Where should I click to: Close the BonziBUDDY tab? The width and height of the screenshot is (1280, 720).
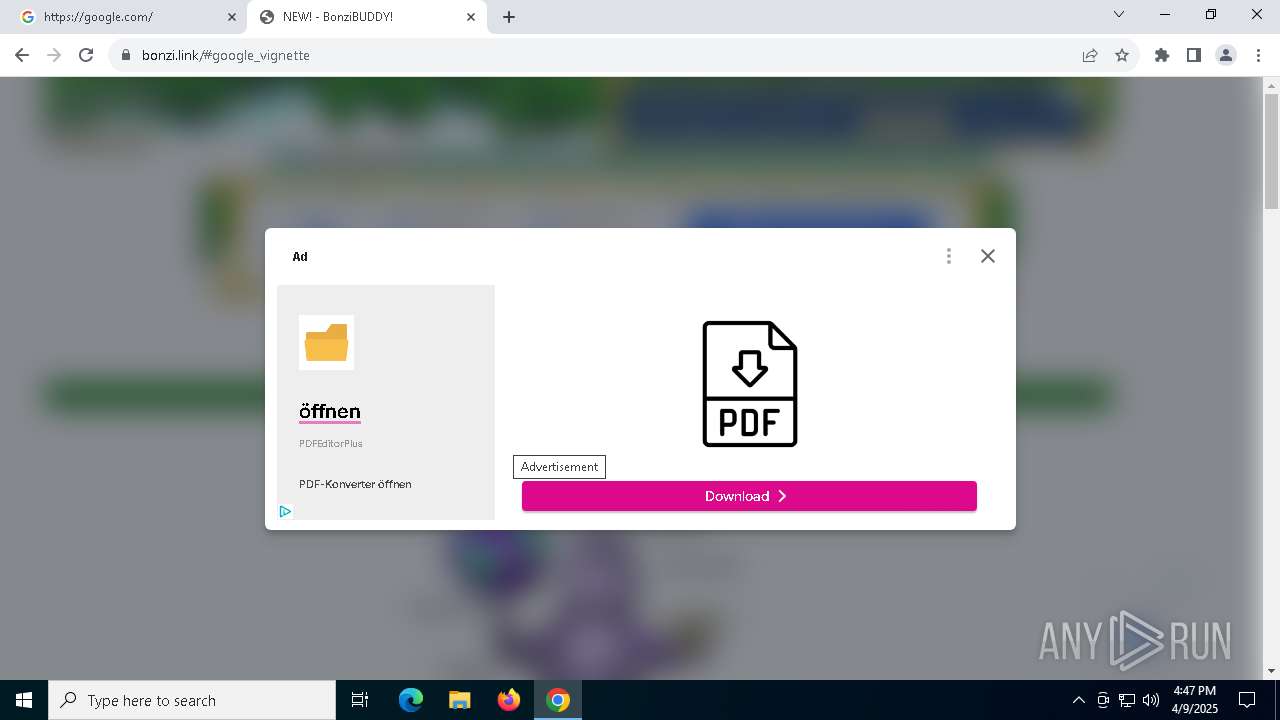(471, 17)
